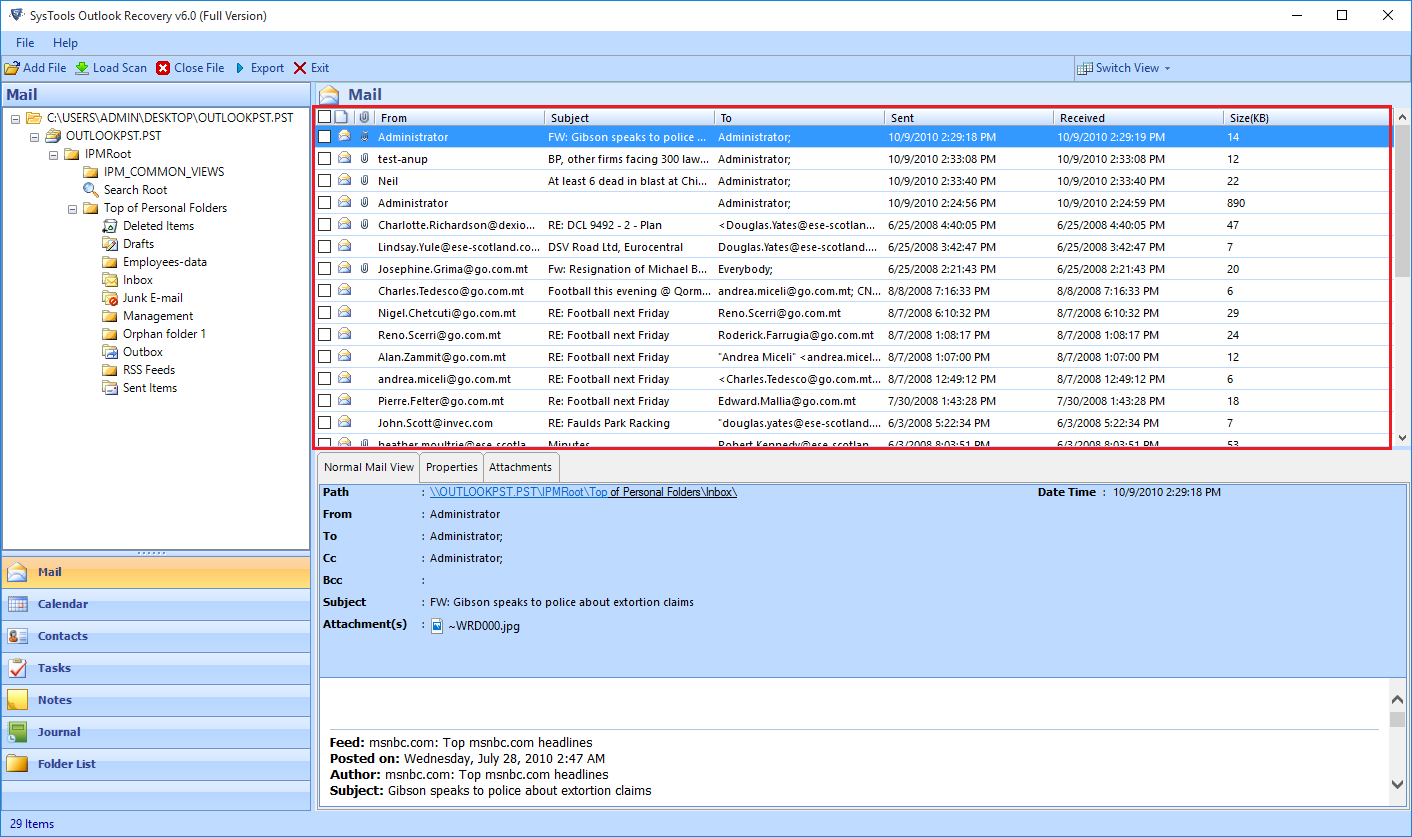Click the paperclip icon on Neil's mail row
1412x837 pixels.
[364, 181]
